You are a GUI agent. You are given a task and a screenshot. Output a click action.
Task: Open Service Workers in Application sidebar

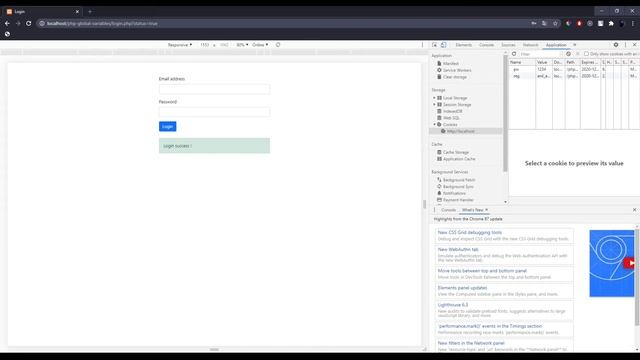click(457, 70)
